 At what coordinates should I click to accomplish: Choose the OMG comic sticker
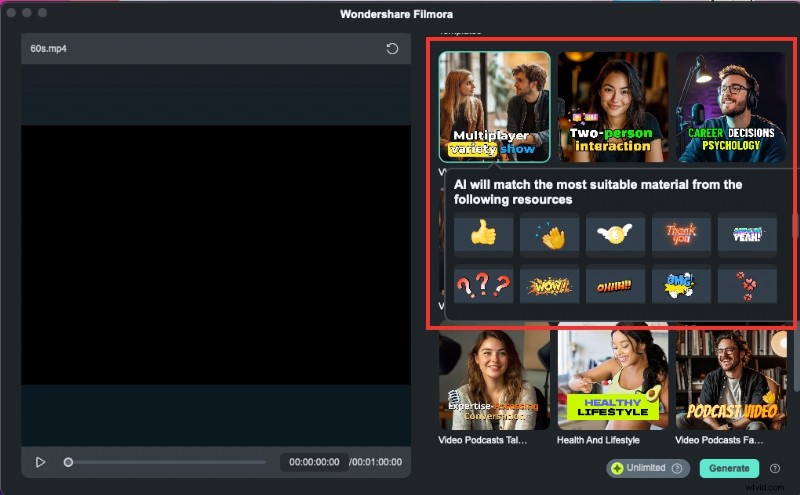tap(681, 286)
